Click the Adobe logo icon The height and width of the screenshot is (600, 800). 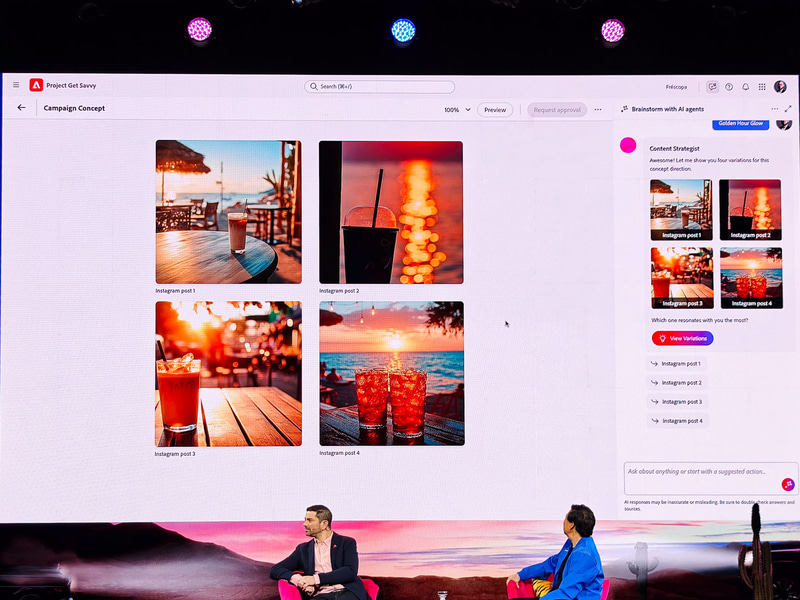[x=36, y=85]
